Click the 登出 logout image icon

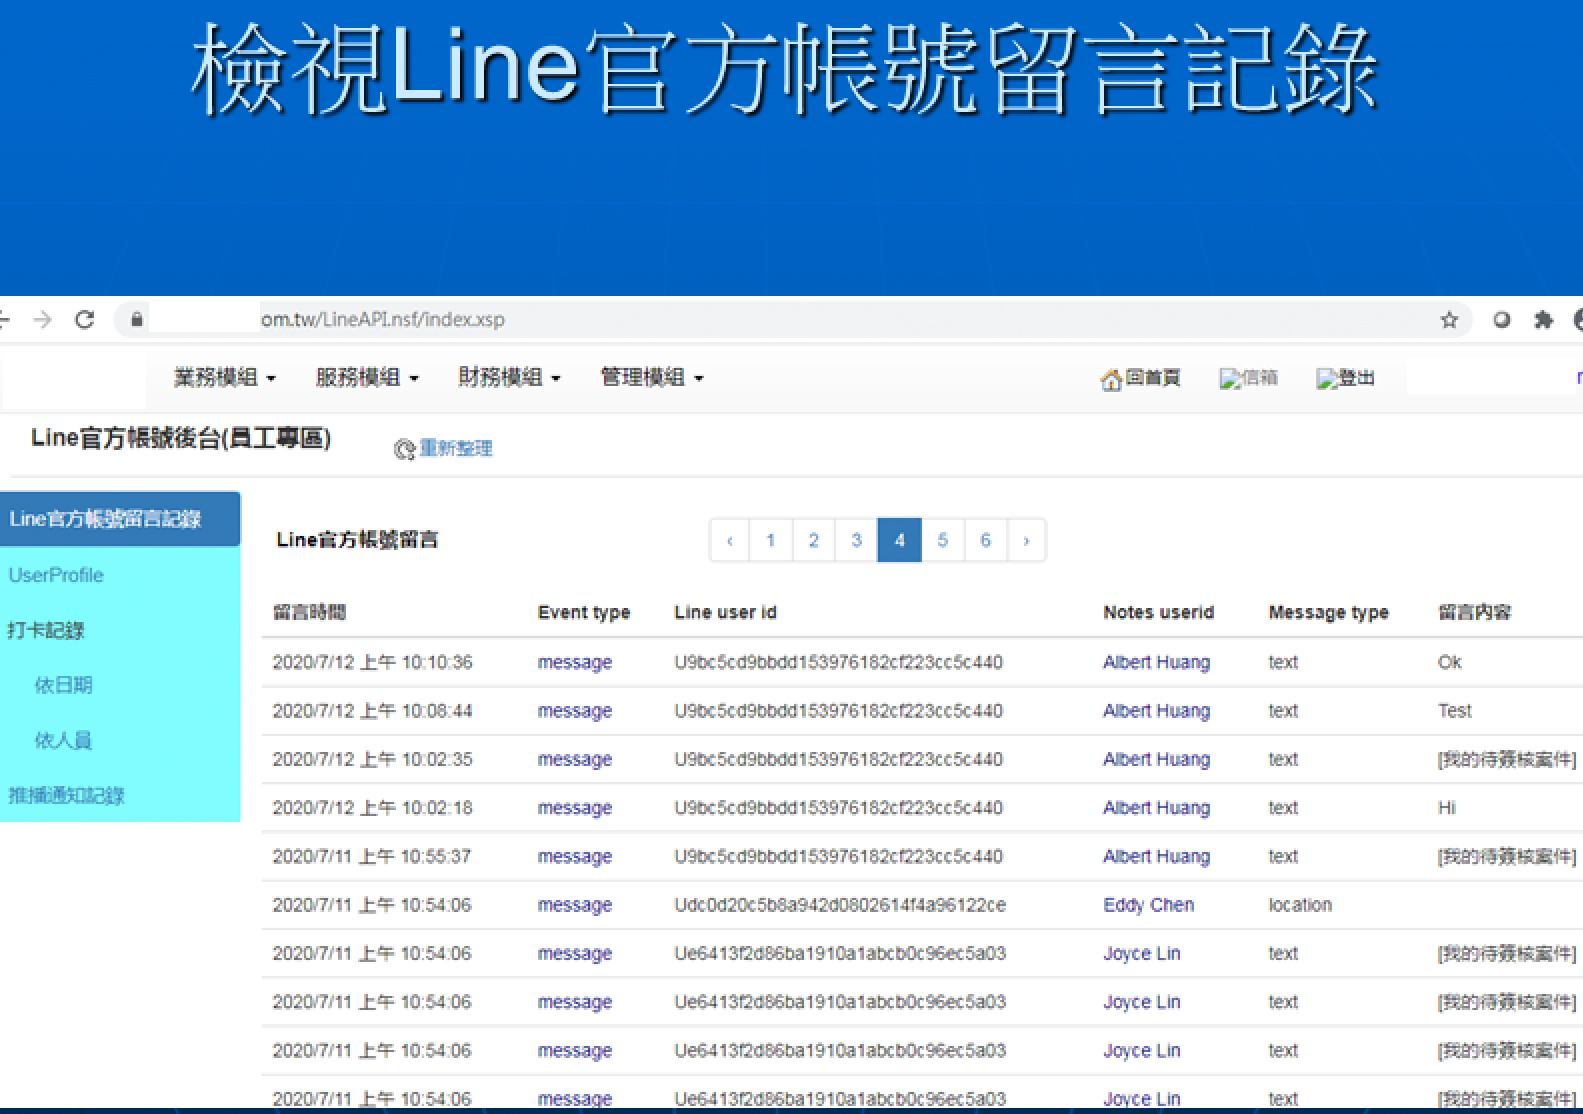[x=1327, y=379]
